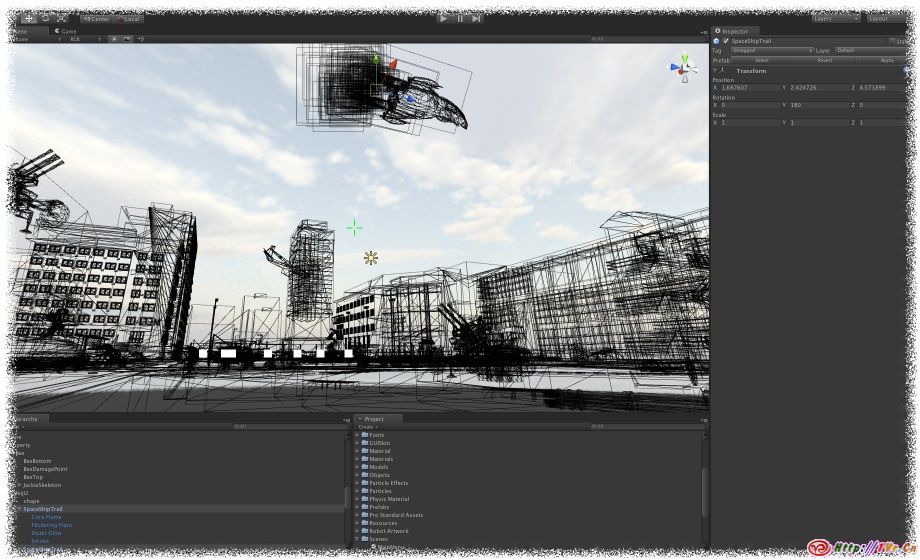920x560 pixels.
Task: Toggle the Center pivot mode button
Action: [x=97, y=18]
